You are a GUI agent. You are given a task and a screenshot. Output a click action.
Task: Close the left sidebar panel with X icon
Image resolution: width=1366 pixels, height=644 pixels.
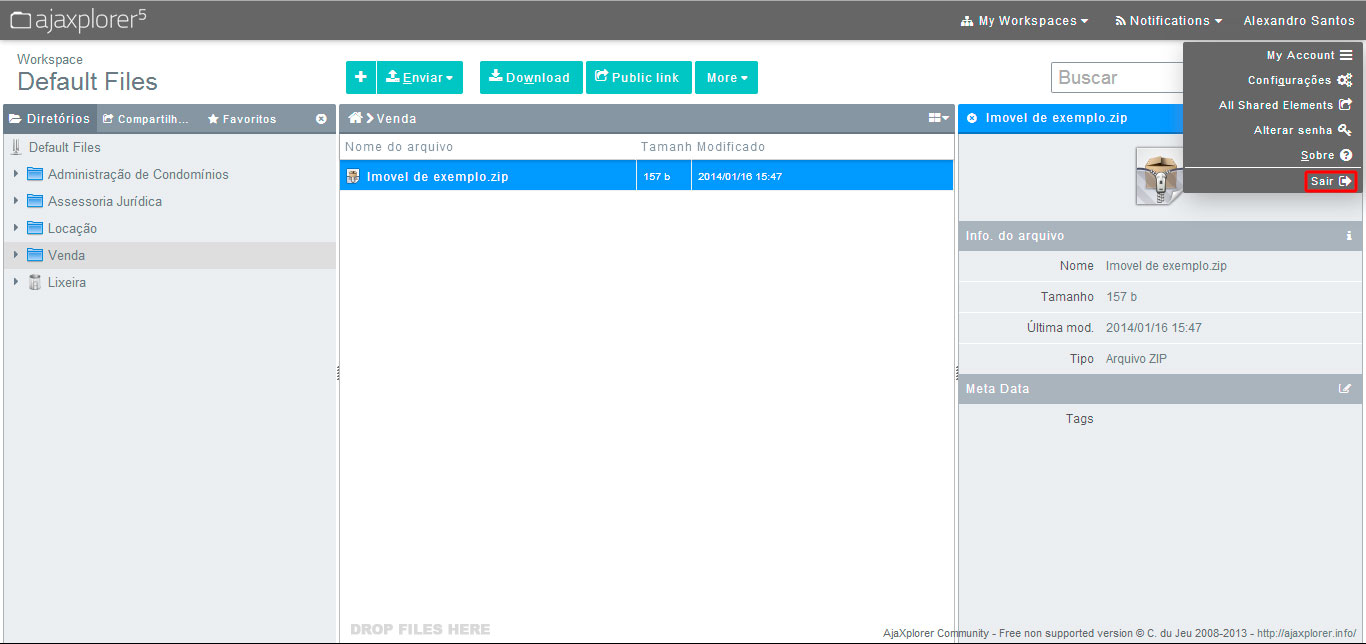click(321, 119)
